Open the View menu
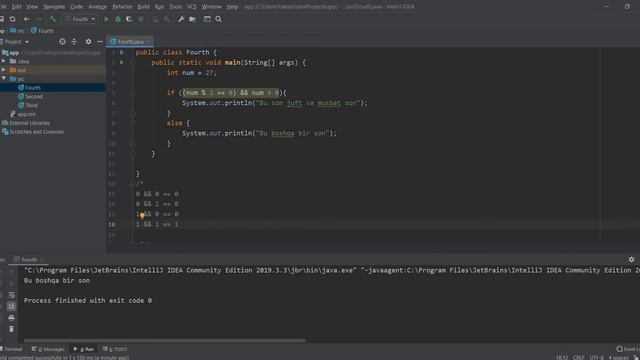Viewport: 640px width, 360px height. tap(32, 7)
